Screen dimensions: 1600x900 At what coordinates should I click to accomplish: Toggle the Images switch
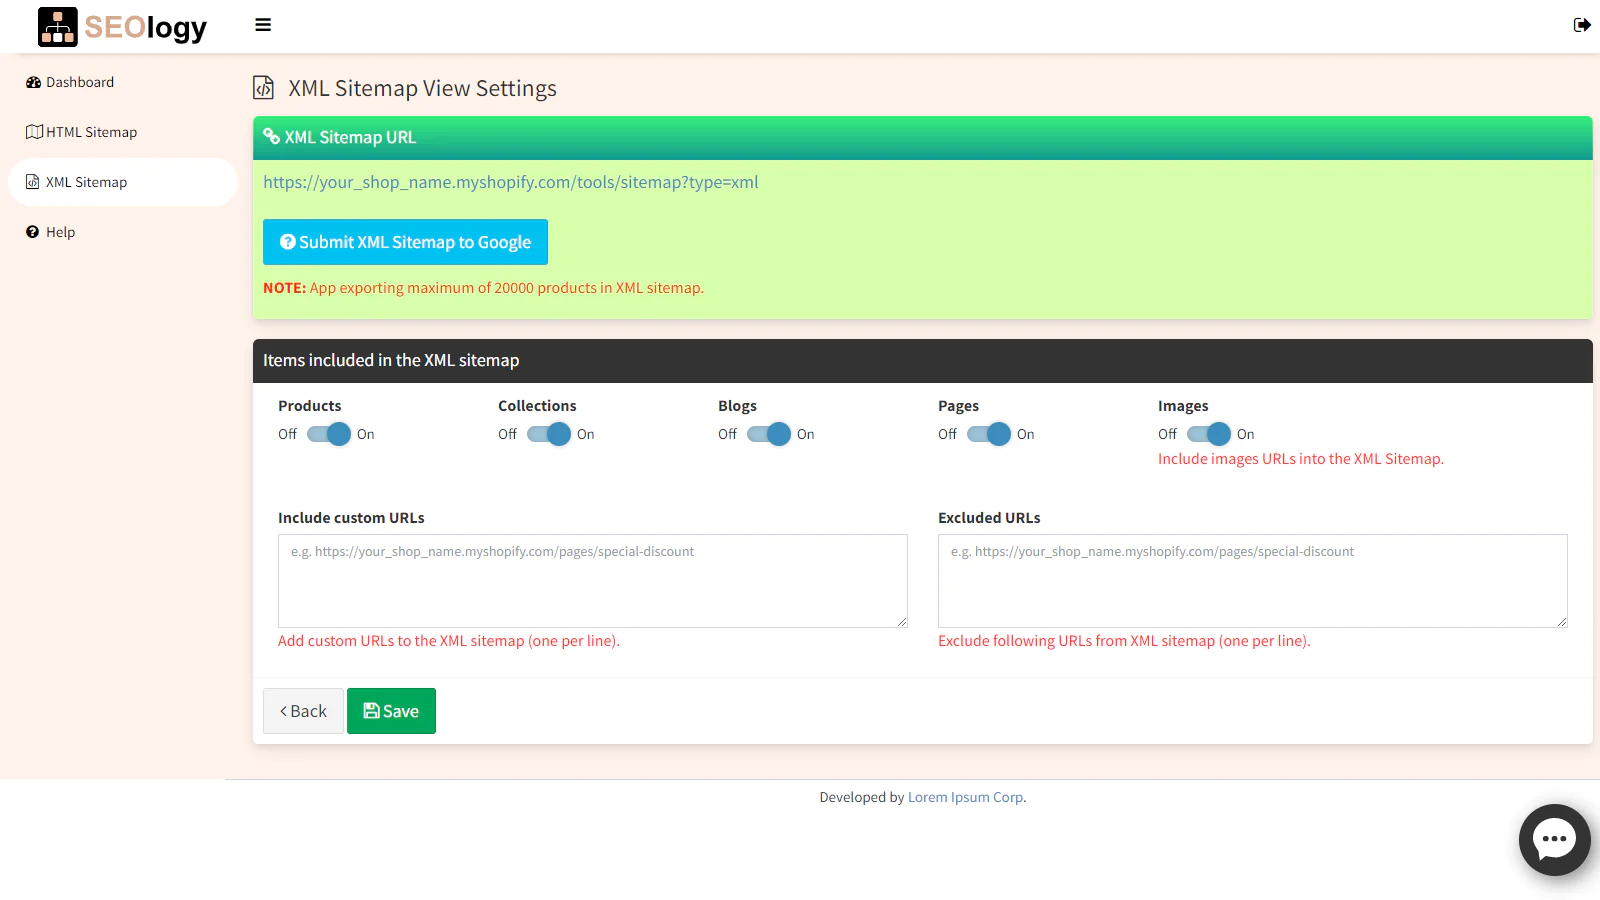[x=1208, y=434]
